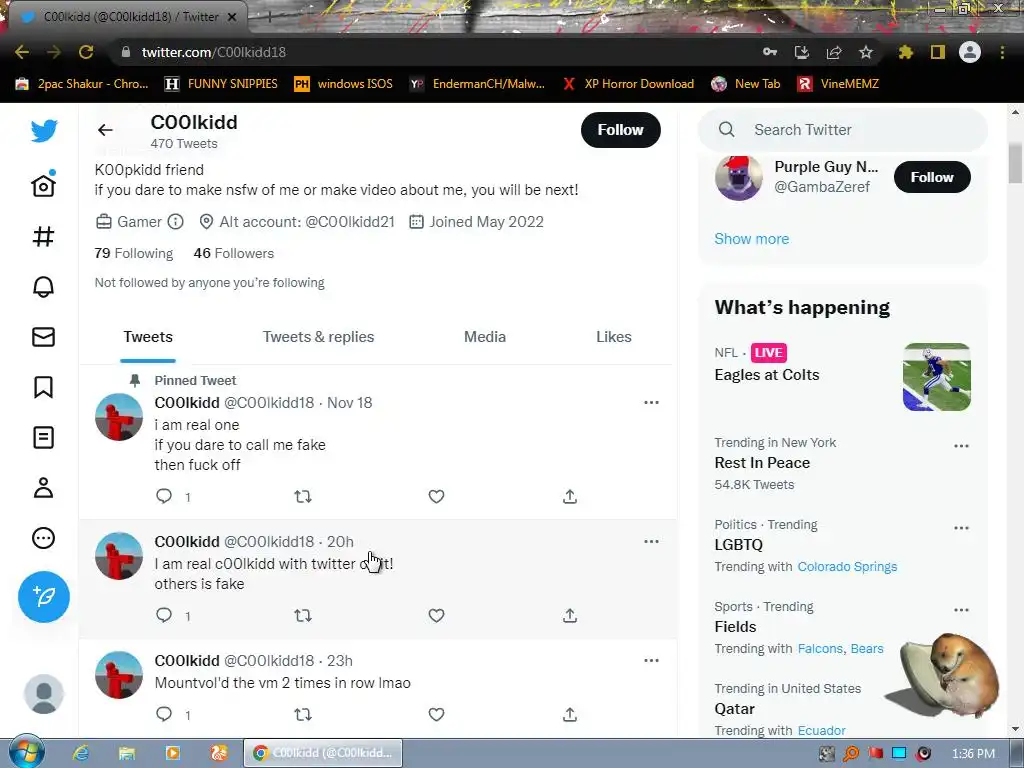Open the 79 Following list
1024x768 pixels.
pyautogui.click(x=134, y=253)
